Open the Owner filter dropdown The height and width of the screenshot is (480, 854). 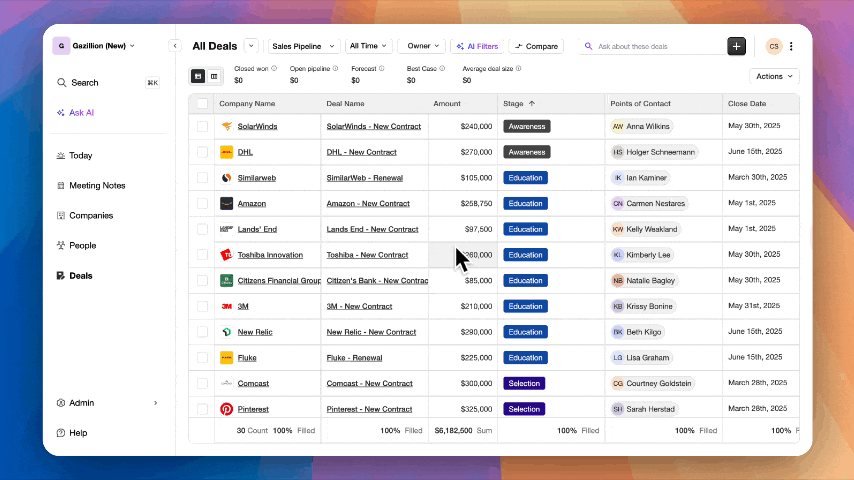422,46
